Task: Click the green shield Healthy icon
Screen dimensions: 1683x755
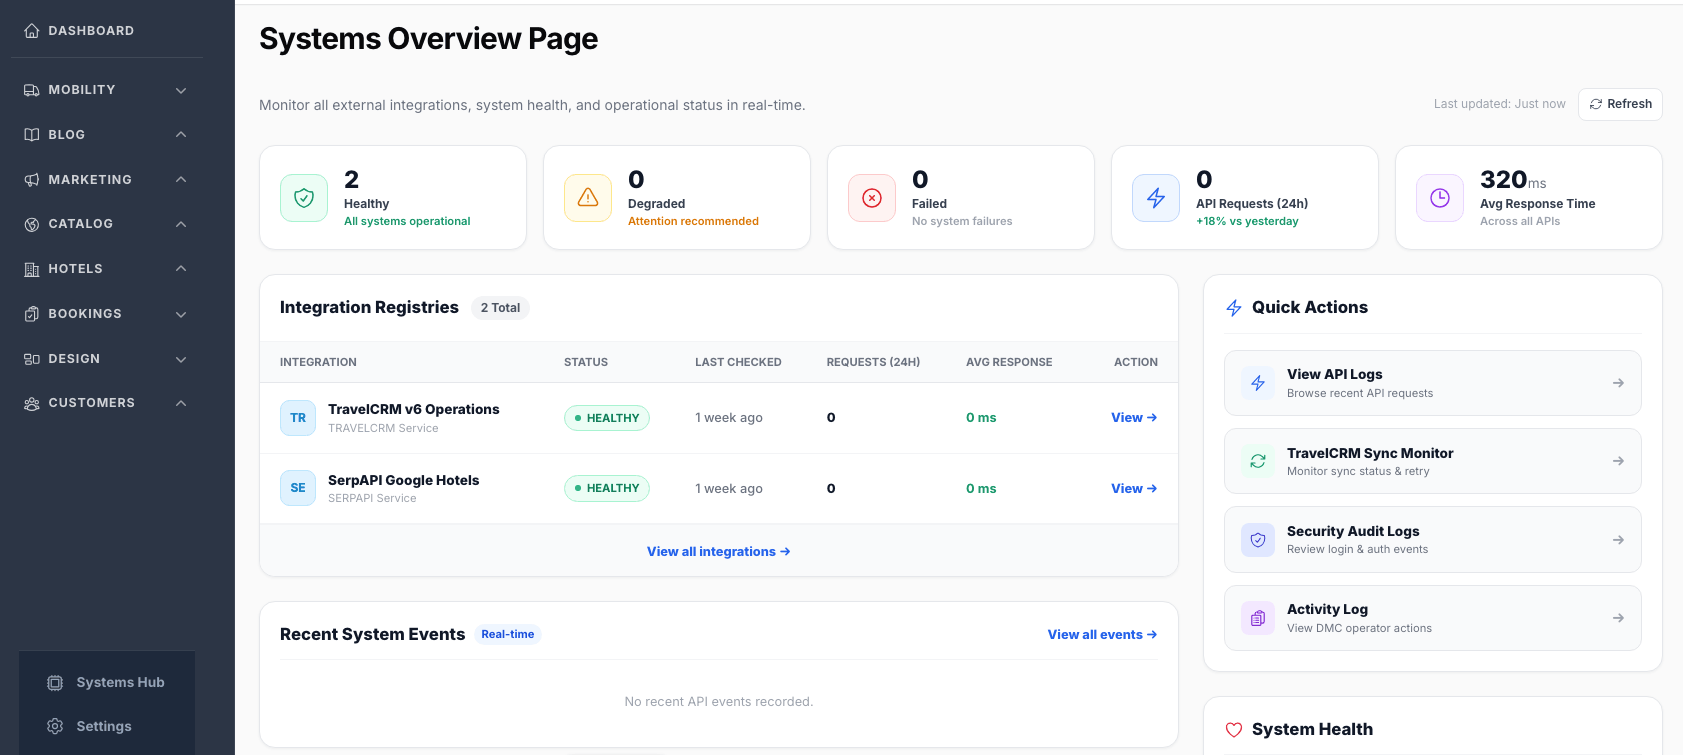Action: [x=304, y=198]
